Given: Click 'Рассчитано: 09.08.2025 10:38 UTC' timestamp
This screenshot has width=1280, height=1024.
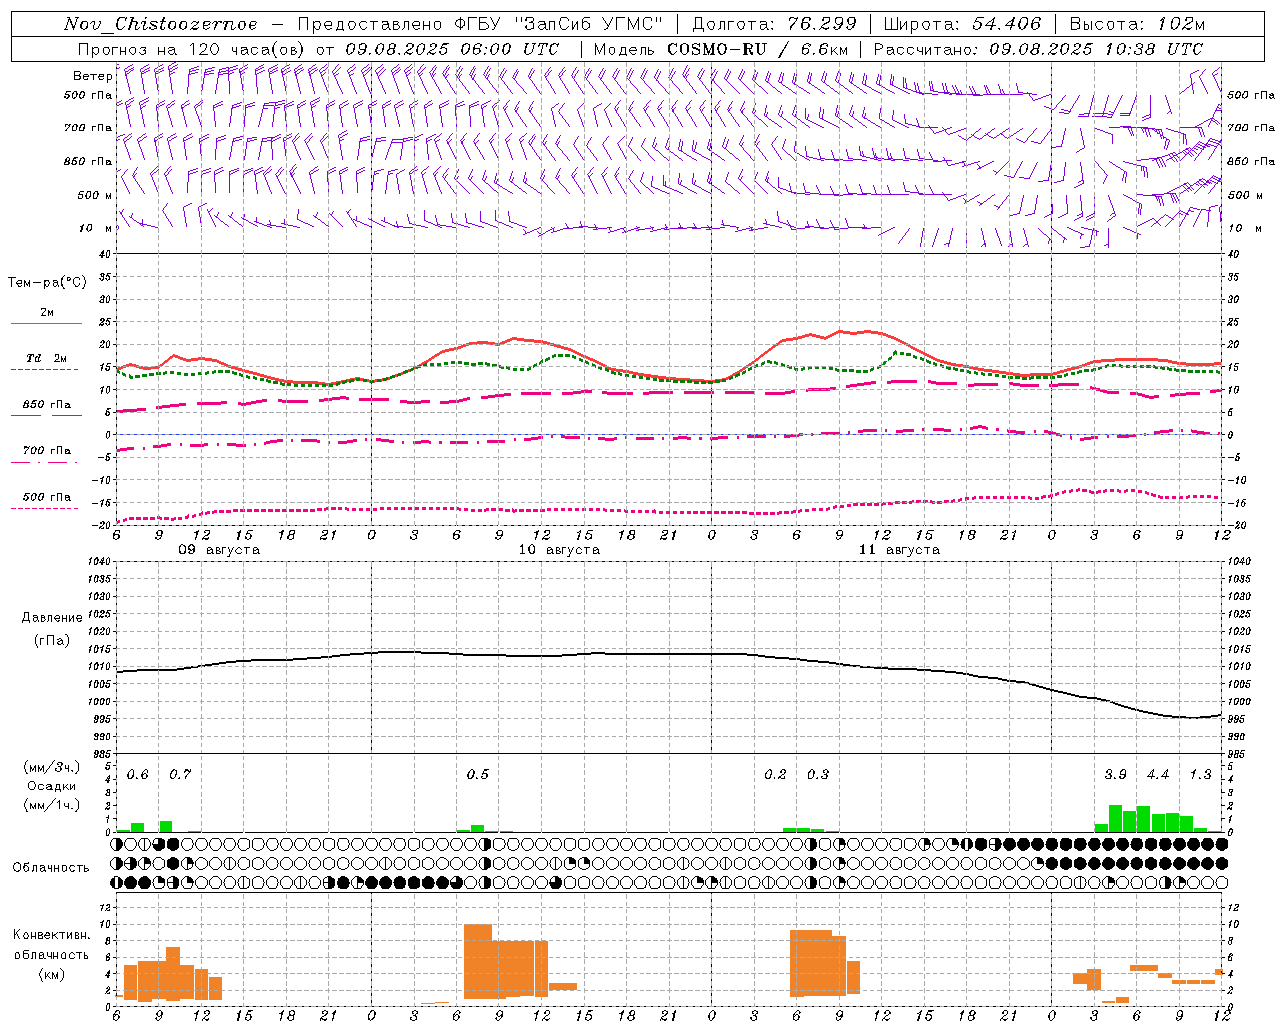Looking at the screenshot, I should [1038, 49].
